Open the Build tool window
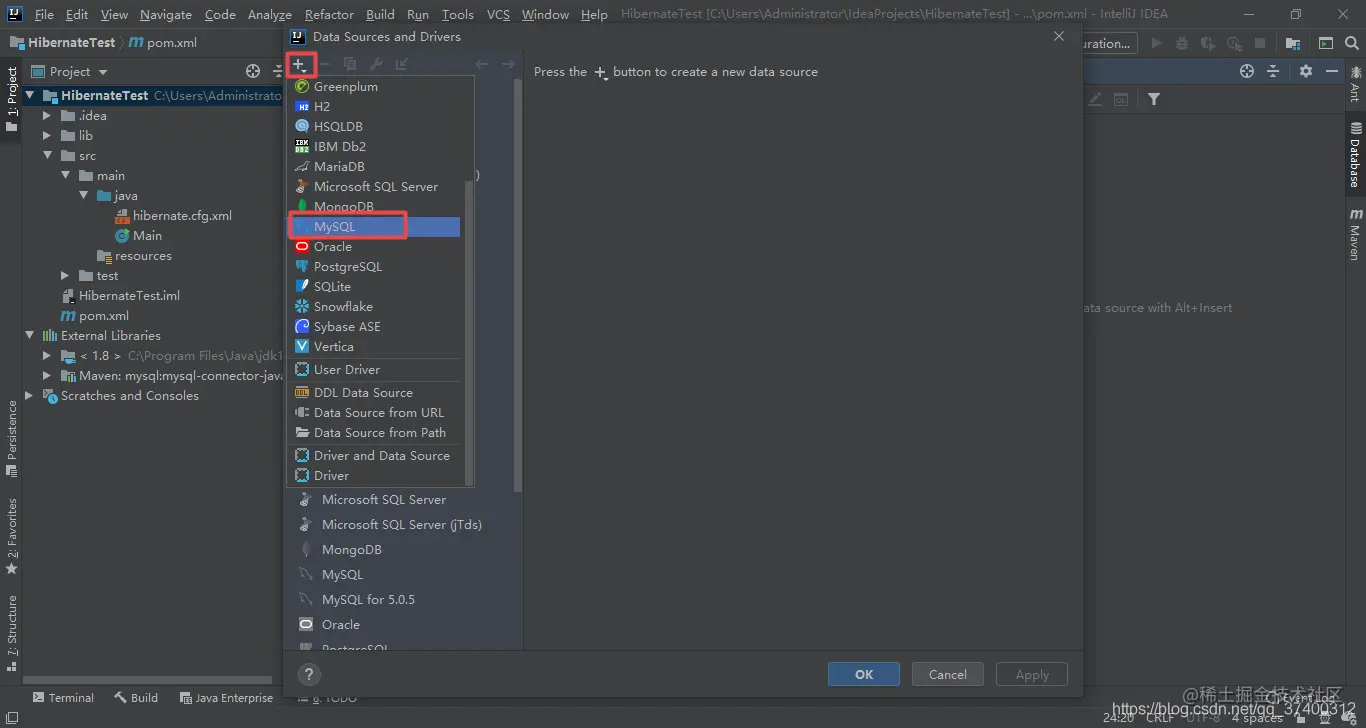 (x=136, y=698)
